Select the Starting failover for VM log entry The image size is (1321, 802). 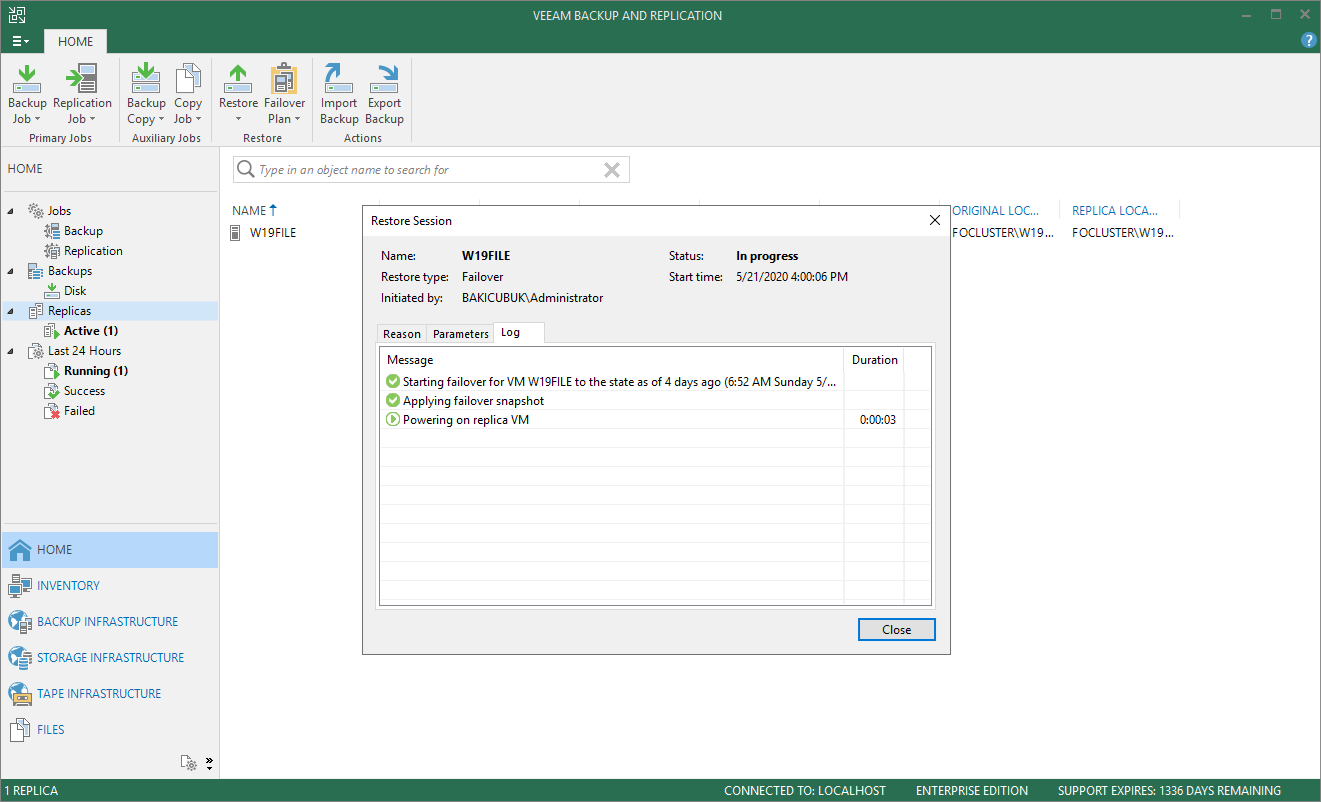[x=612, y=382]
